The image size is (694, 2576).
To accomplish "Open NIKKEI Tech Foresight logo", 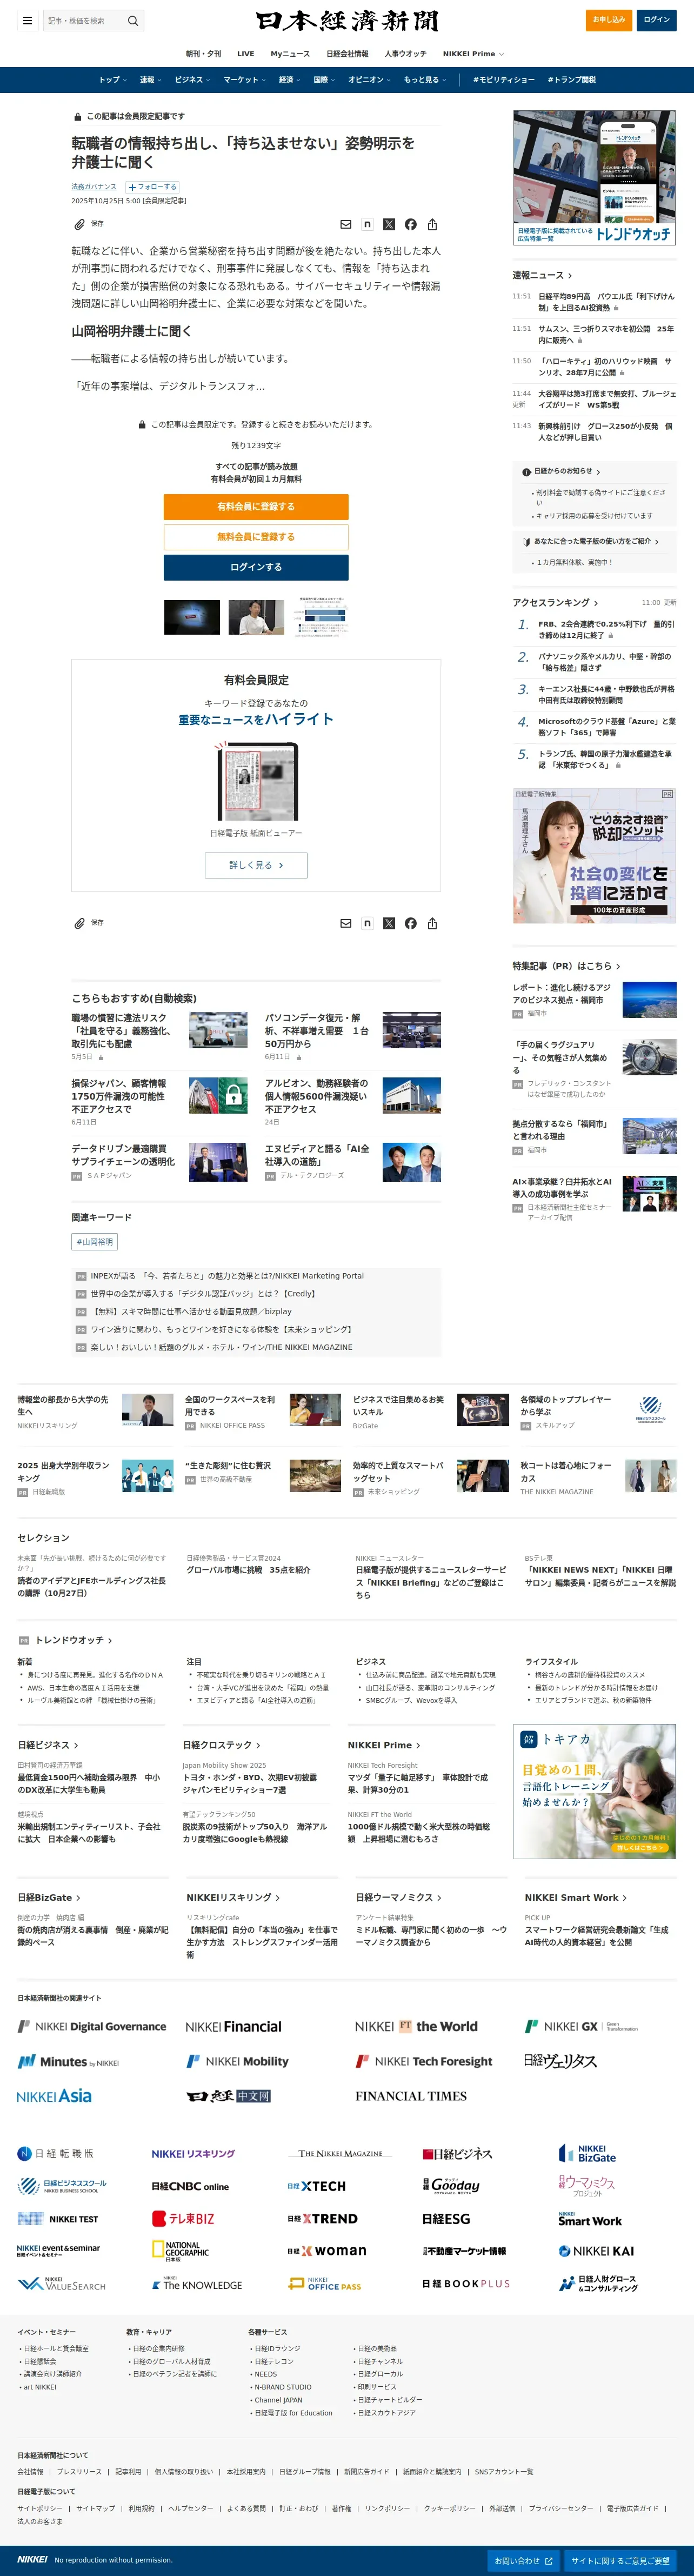I will [x=424, y=2061].
